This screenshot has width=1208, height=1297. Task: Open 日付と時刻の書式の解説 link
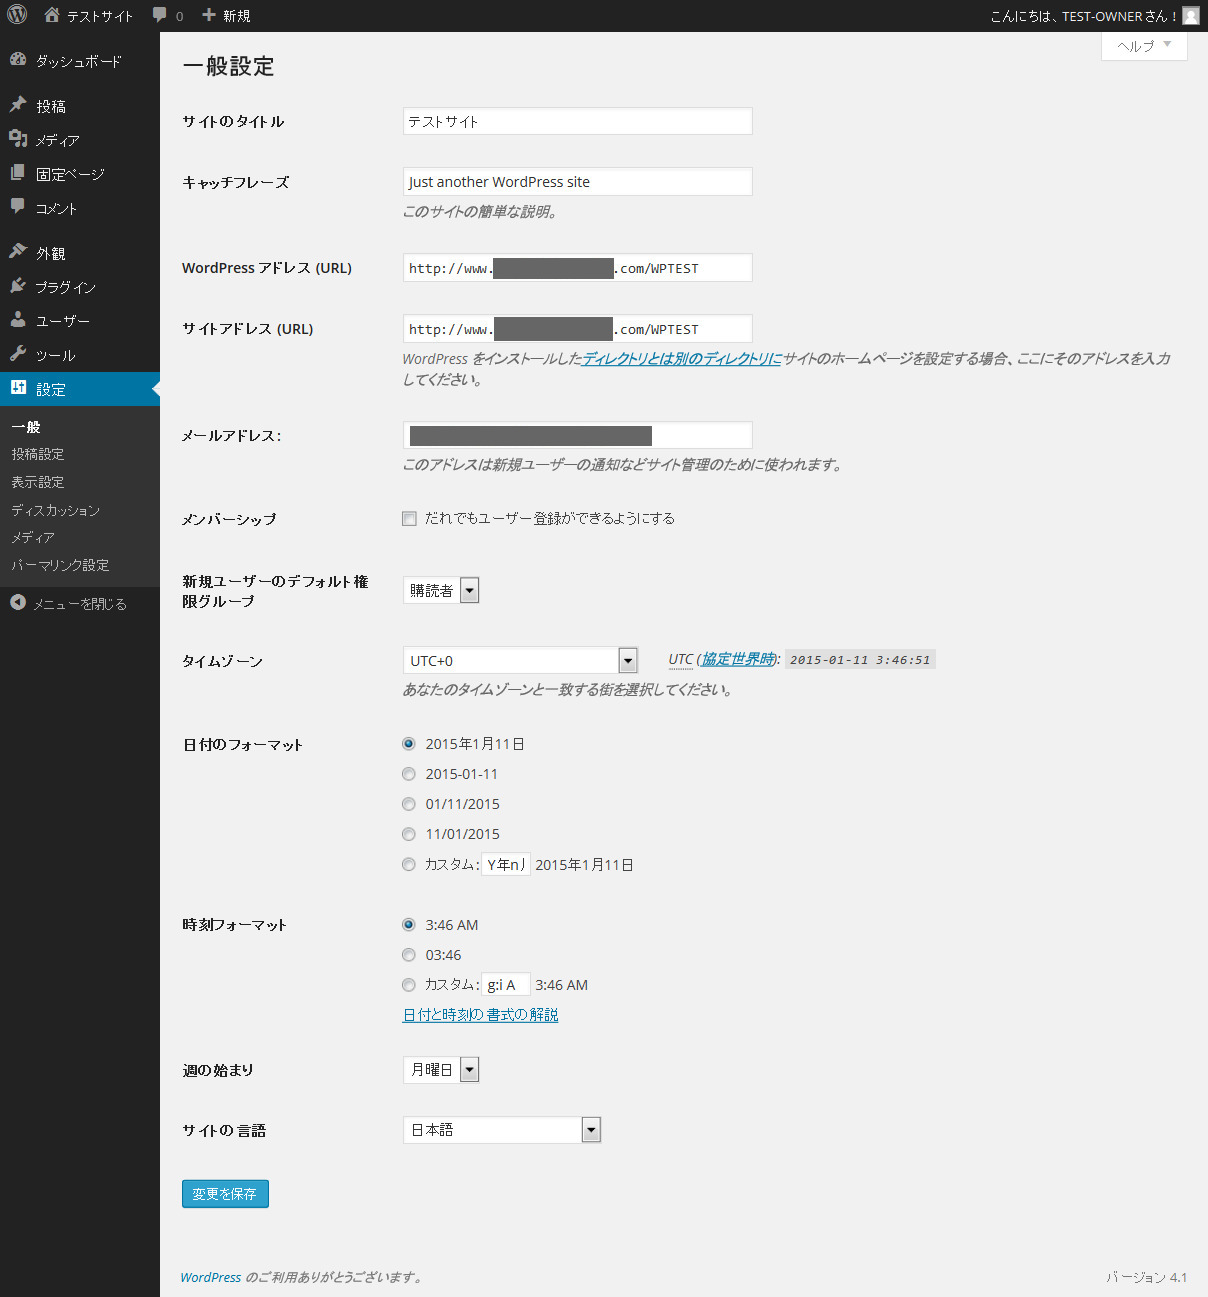coord(481,1015)
